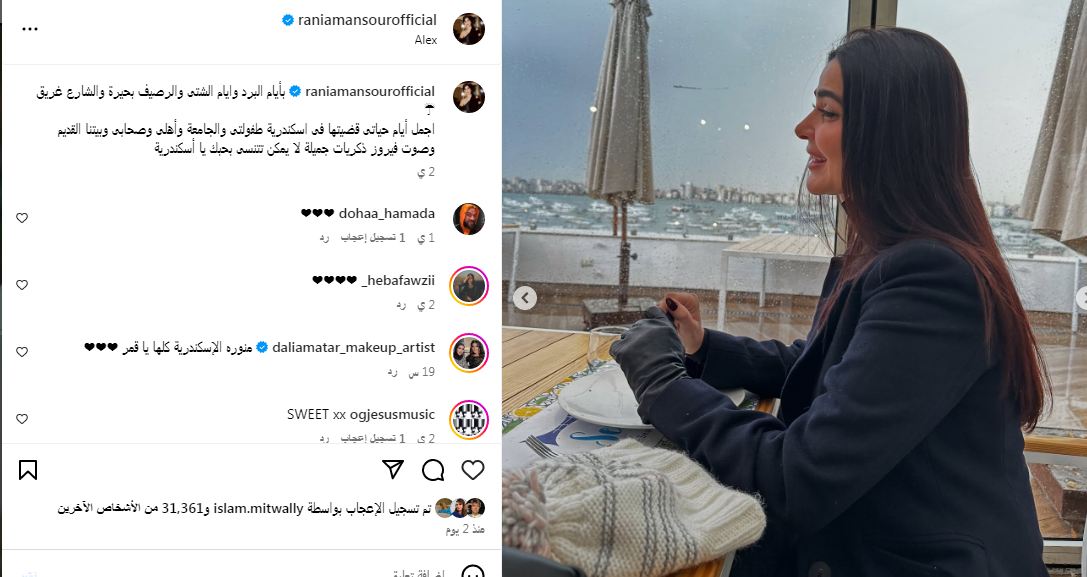Share the post via paper plane icon

point(393,470)
